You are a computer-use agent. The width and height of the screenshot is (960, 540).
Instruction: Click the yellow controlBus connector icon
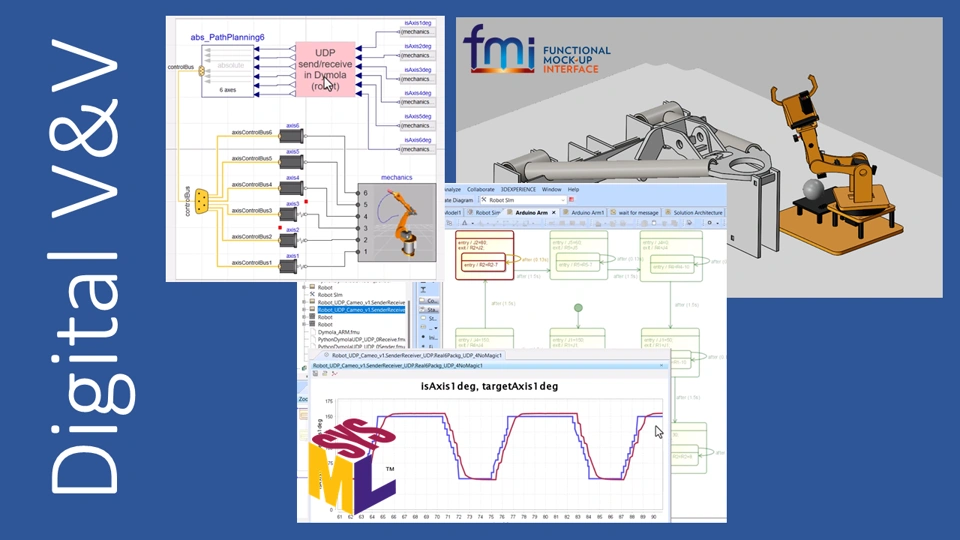pos(201,201)
